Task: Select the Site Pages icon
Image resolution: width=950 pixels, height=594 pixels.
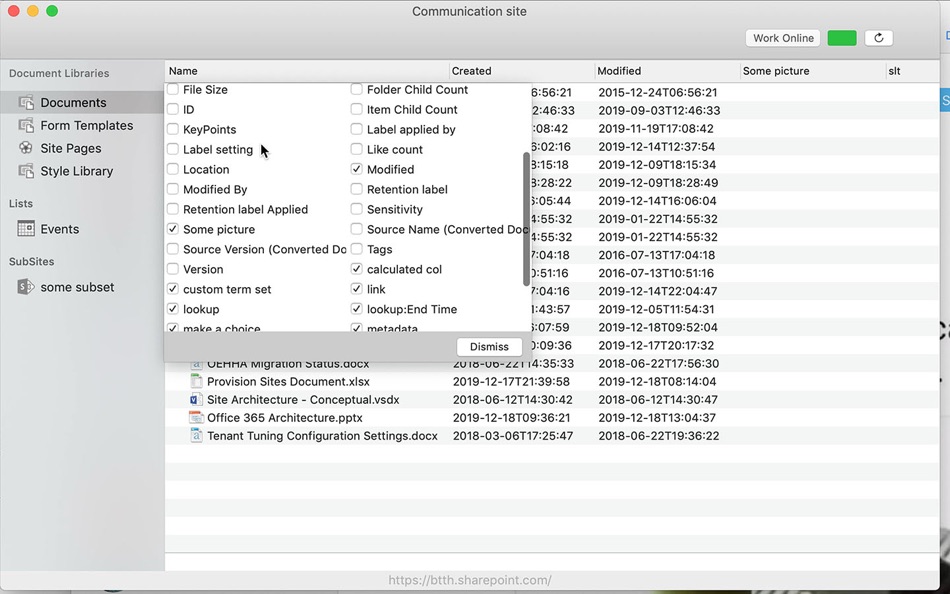Action: 26,148
